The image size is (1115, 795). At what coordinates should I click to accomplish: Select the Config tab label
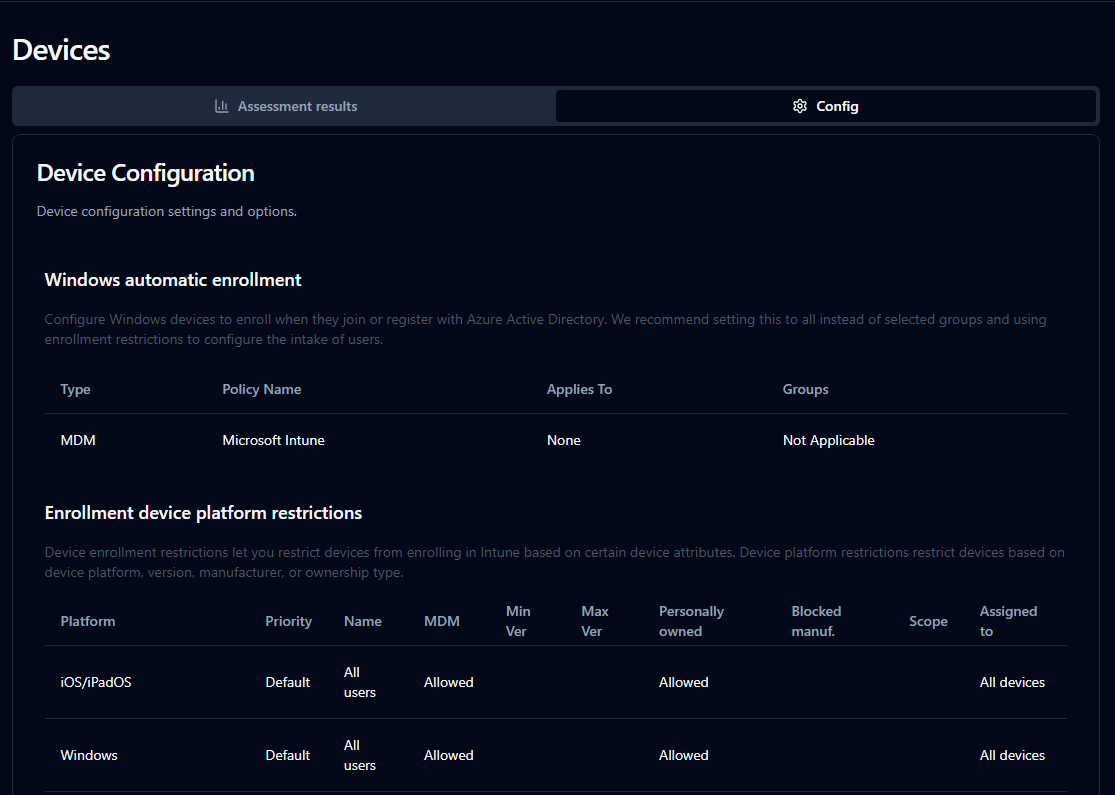coord(837,106)
